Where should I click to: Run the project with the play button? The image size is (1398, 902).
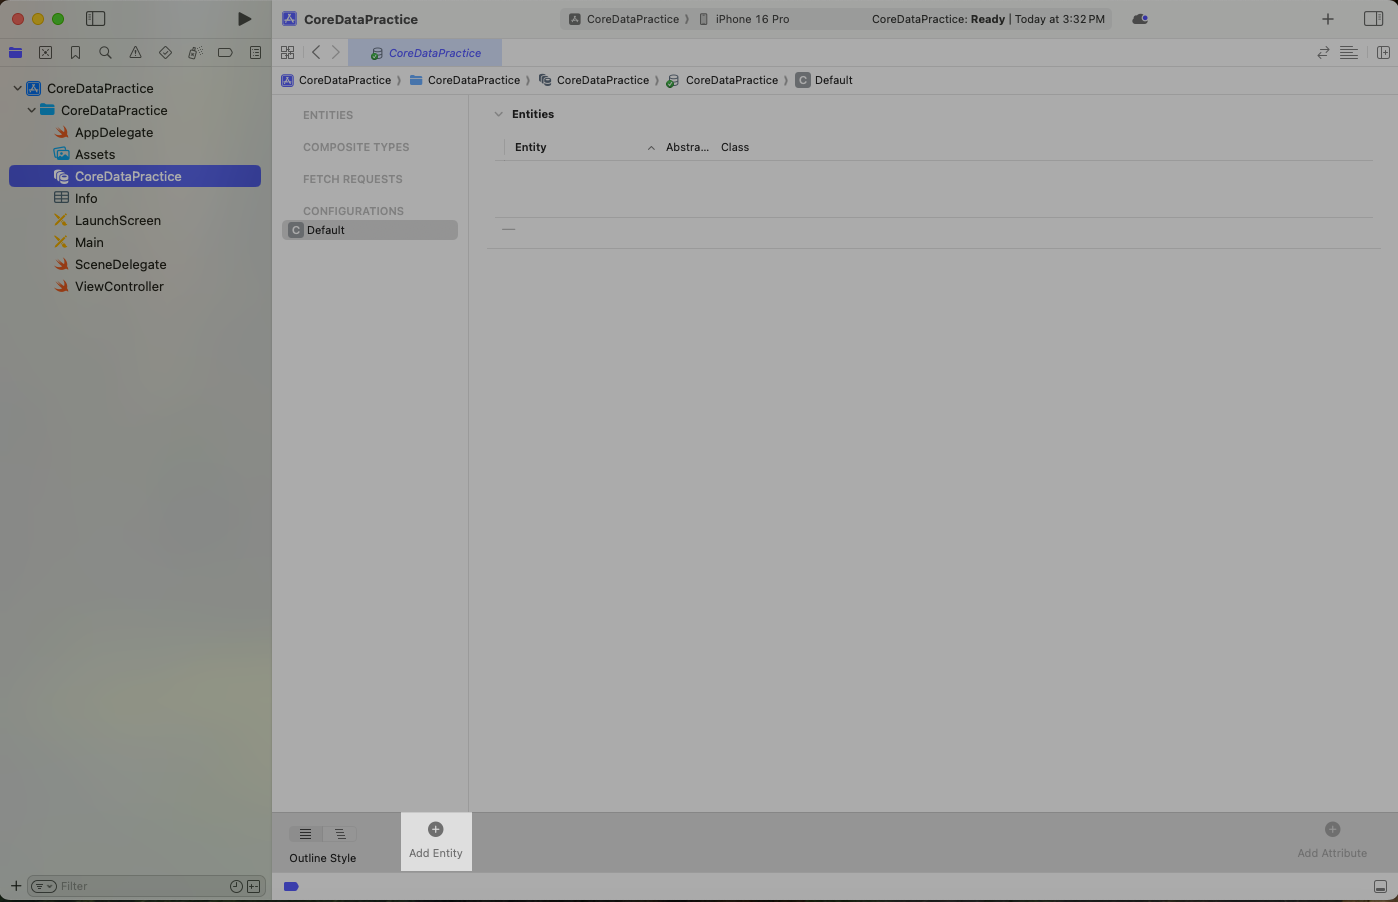(244, 19)
